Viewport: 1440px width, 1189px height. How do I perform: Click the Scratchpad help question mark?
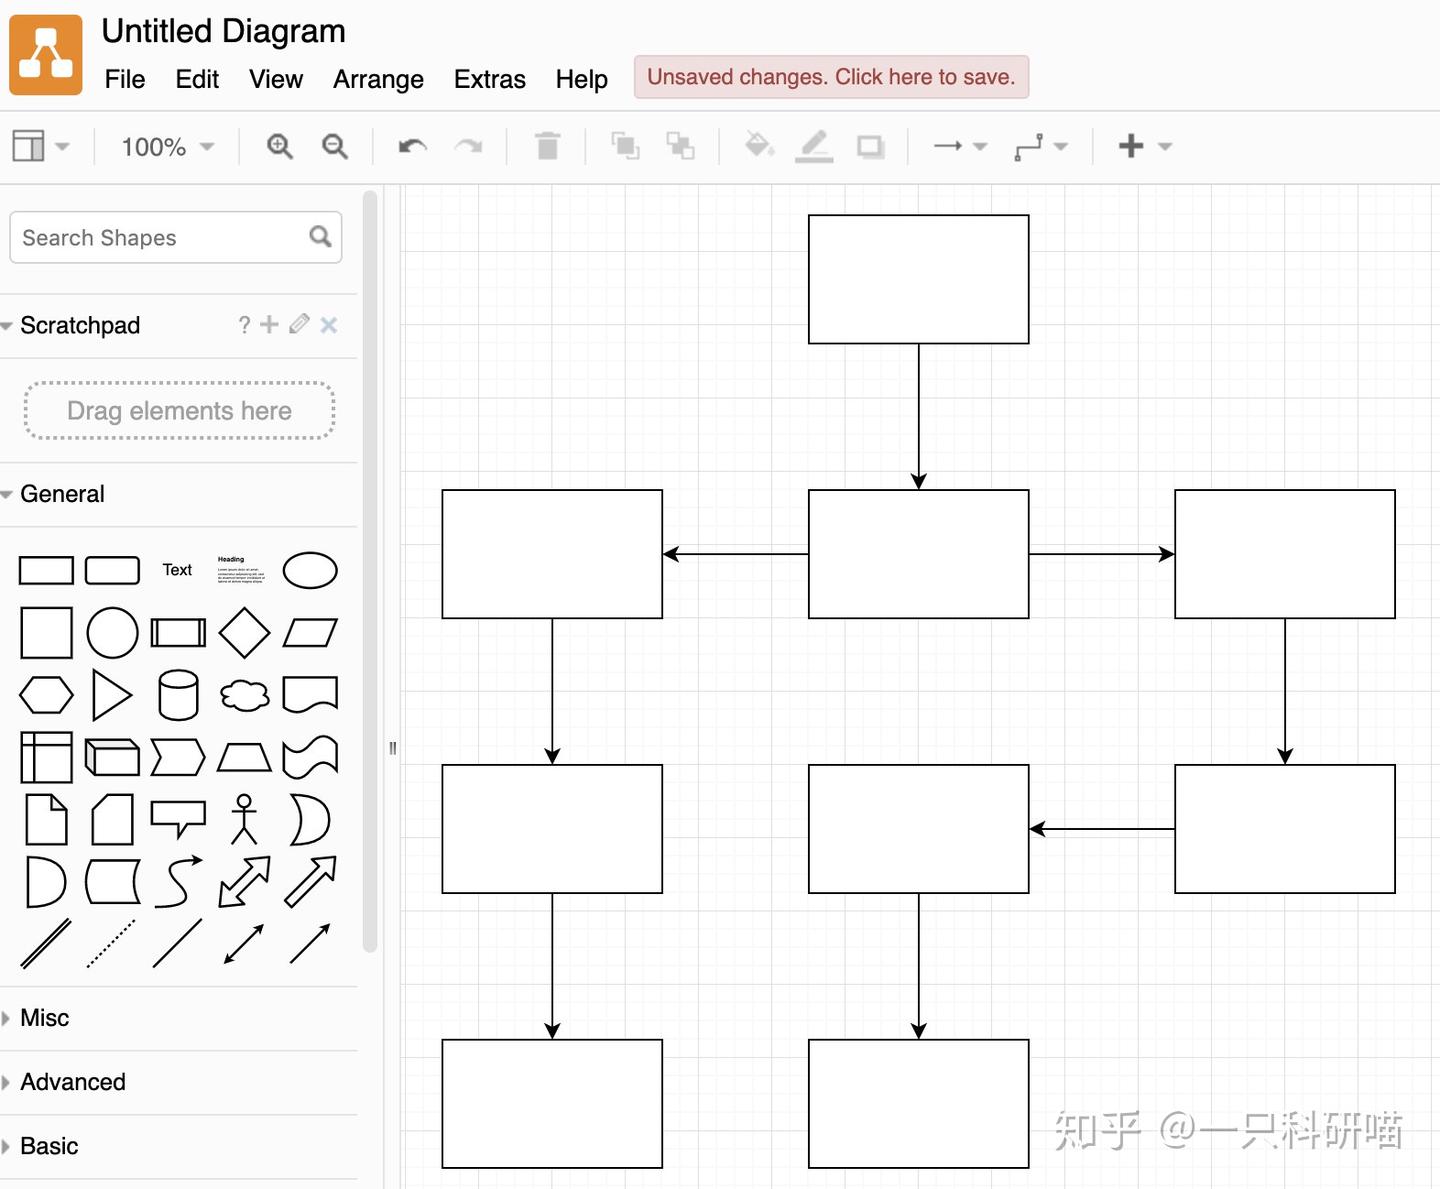pos(243,325)
